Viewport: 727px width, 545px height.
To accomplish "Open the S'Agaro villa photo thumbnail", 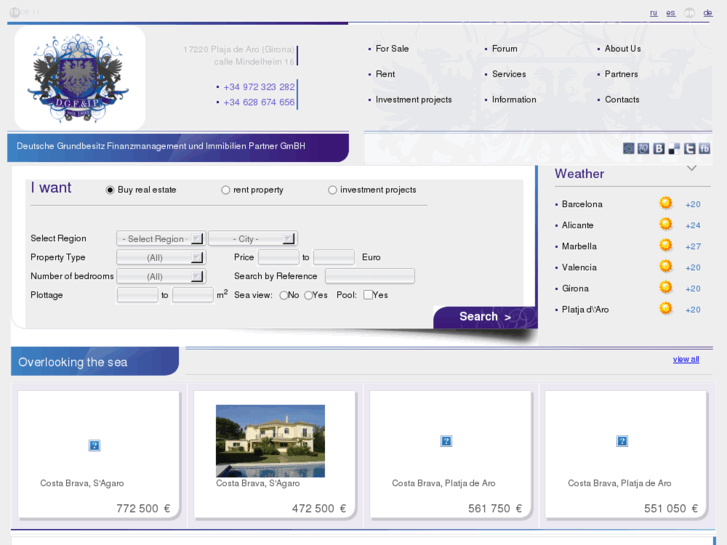I will point(270,441).
